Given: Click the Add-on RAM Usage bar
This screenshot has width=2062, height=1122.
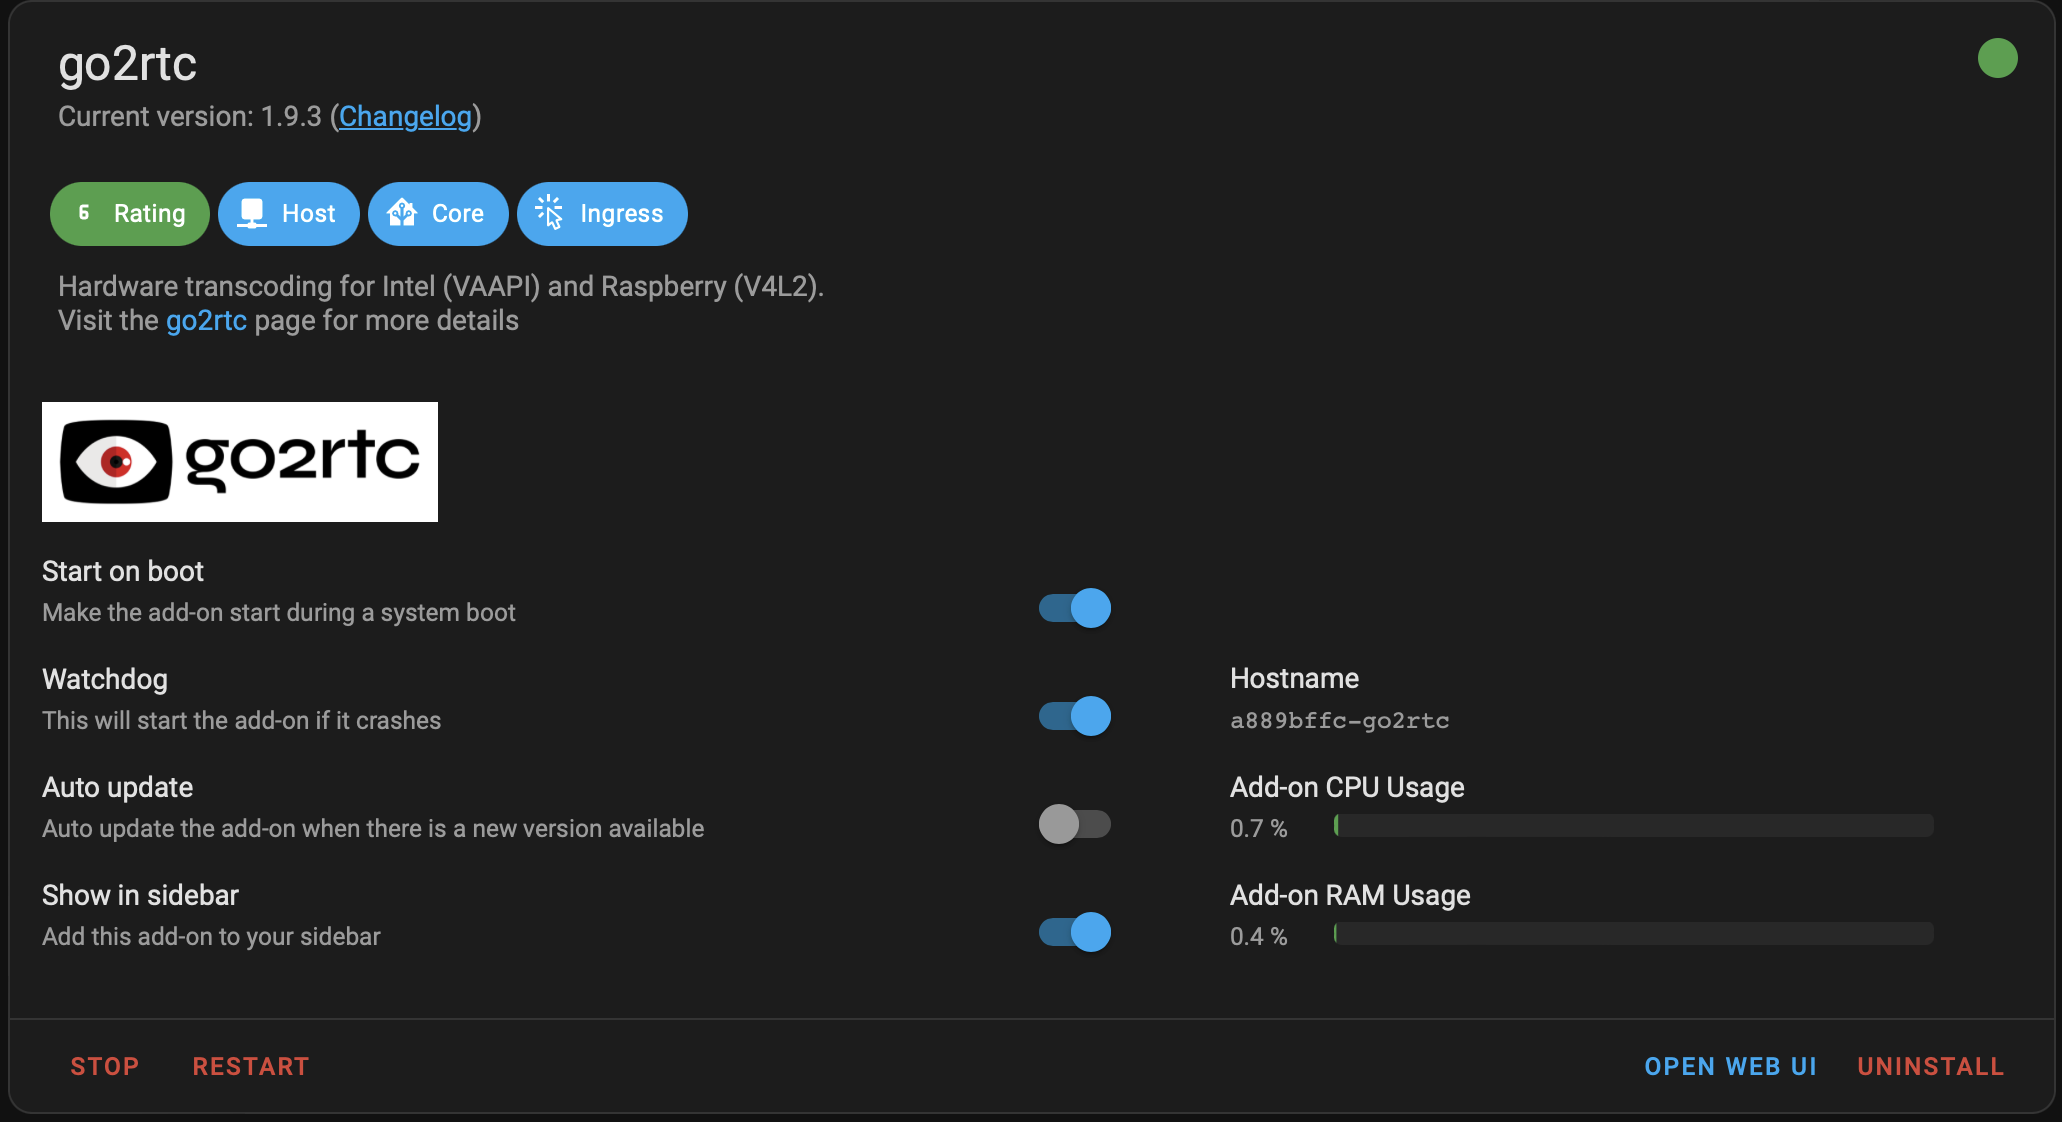Looking at the screenshot, I should point(1633,934).
